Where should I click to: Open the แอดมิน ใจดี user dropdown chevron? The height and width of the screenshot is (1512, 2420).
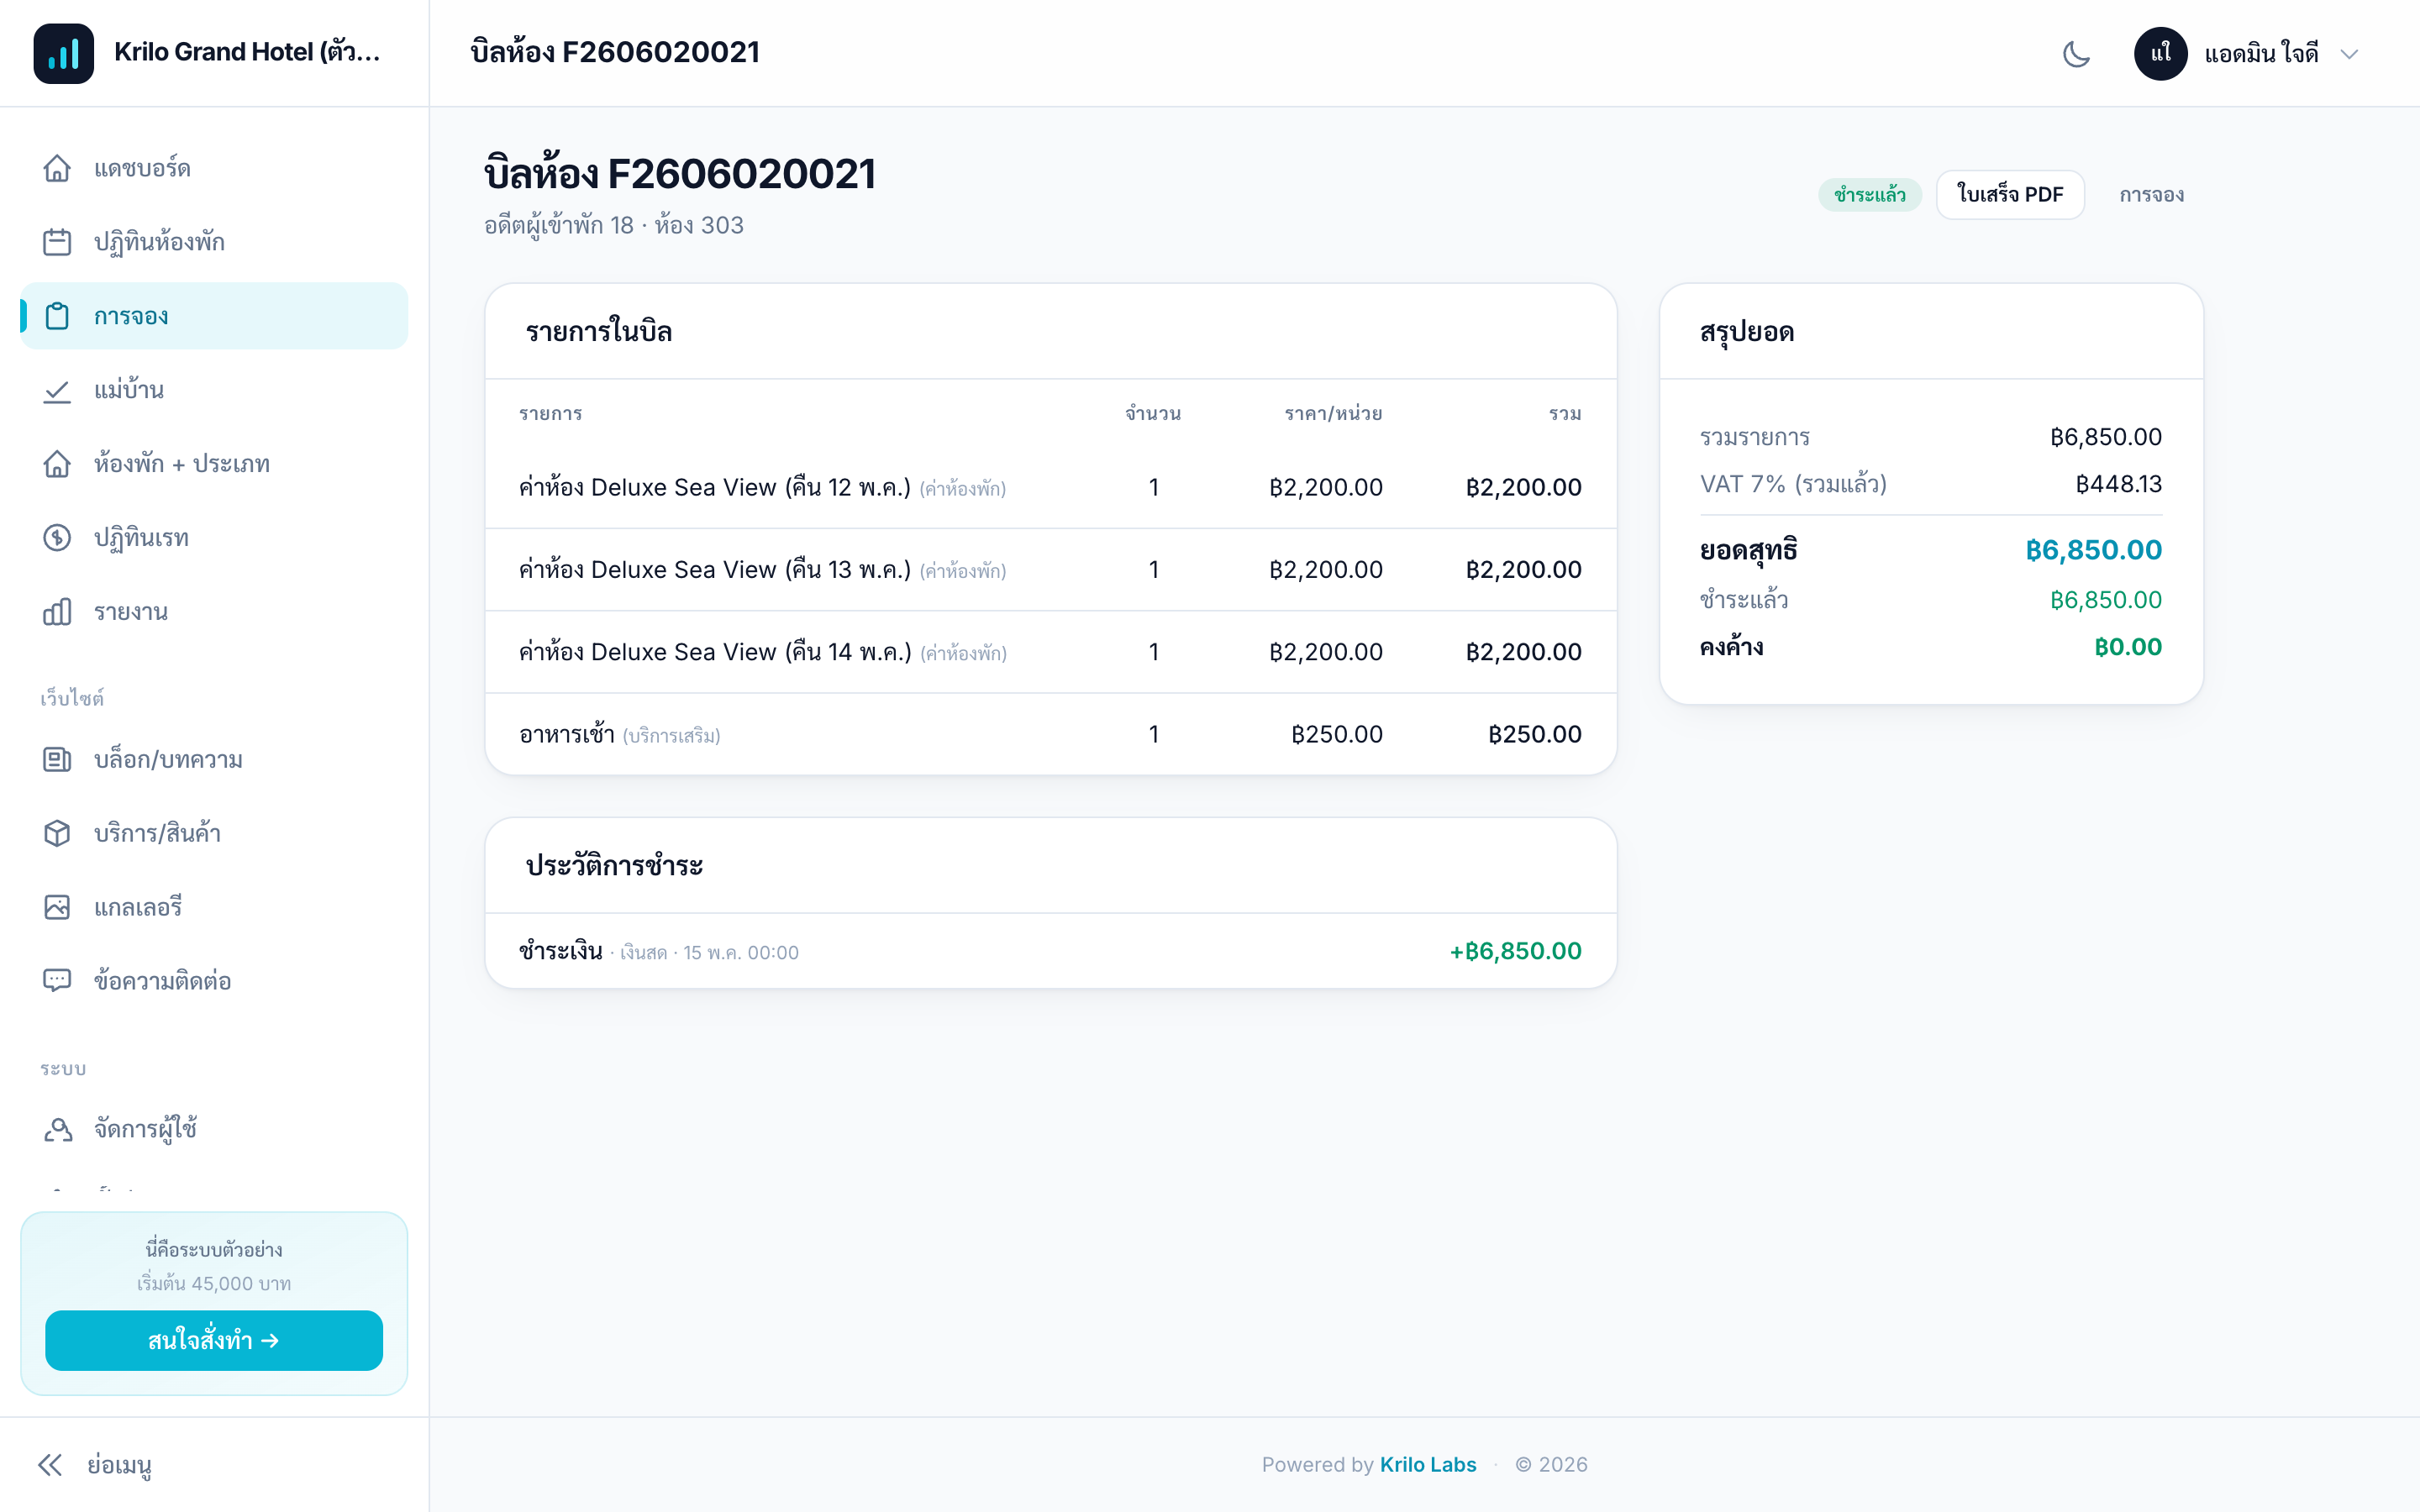tap(2350, 54)
